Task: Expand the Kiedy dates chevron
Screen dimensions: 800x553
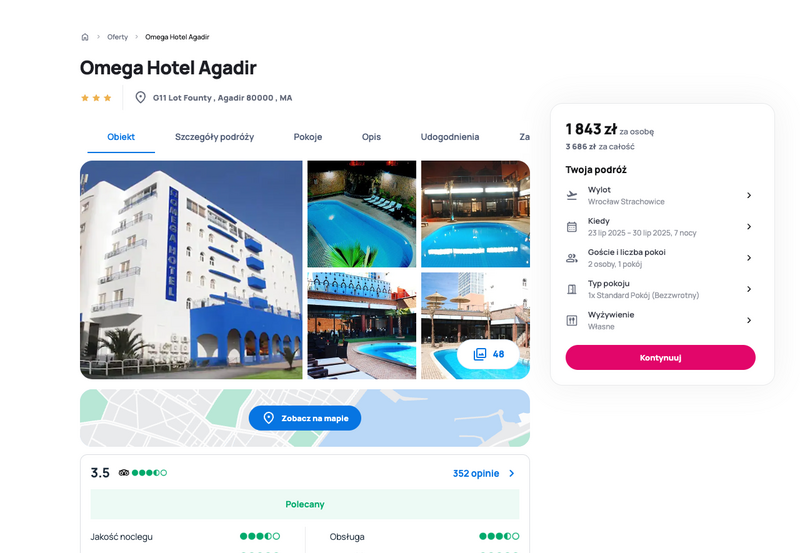Action: pos(749,227)
